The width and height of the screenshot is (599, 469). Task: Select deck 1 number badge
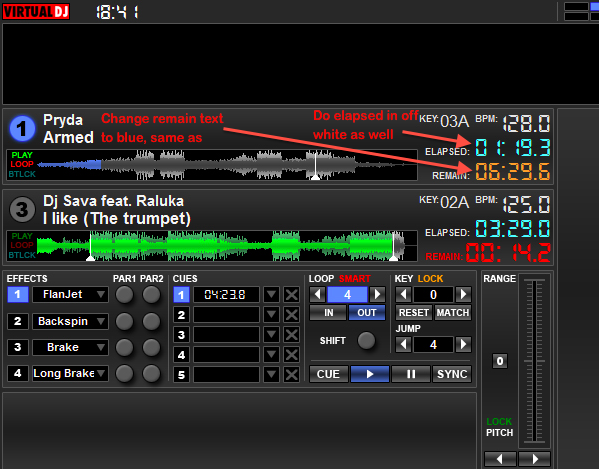tap(22, 128)
